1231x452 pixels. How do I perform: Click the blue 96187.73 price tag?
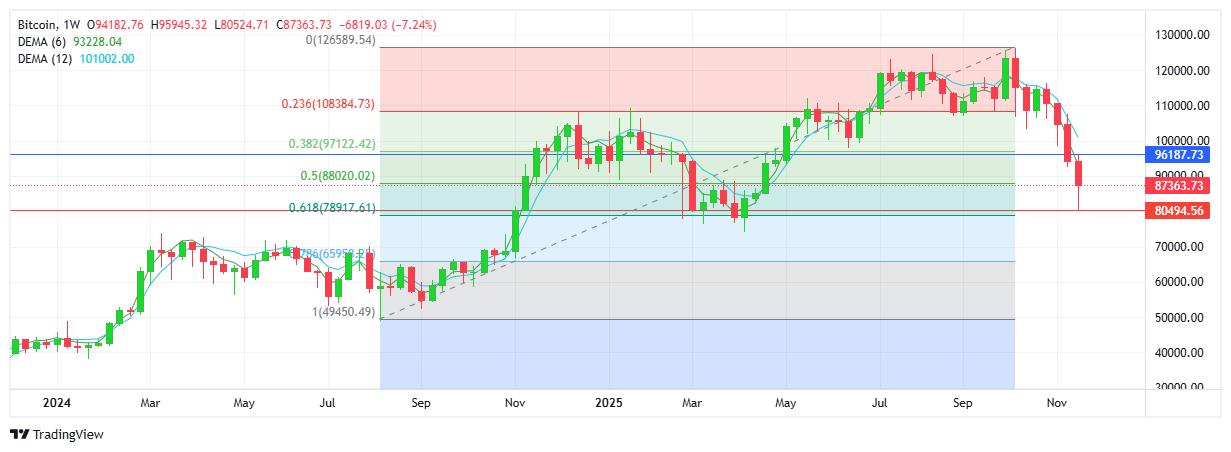(x=1180, y=155)
